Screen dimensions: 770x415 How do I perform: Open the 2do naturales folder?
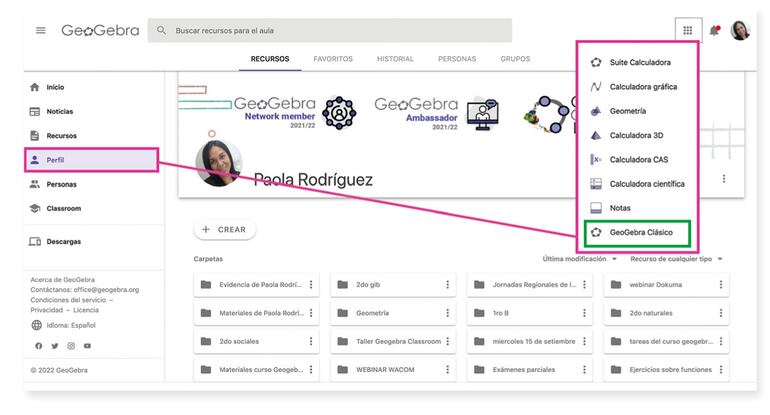click(x=666, y=313)
